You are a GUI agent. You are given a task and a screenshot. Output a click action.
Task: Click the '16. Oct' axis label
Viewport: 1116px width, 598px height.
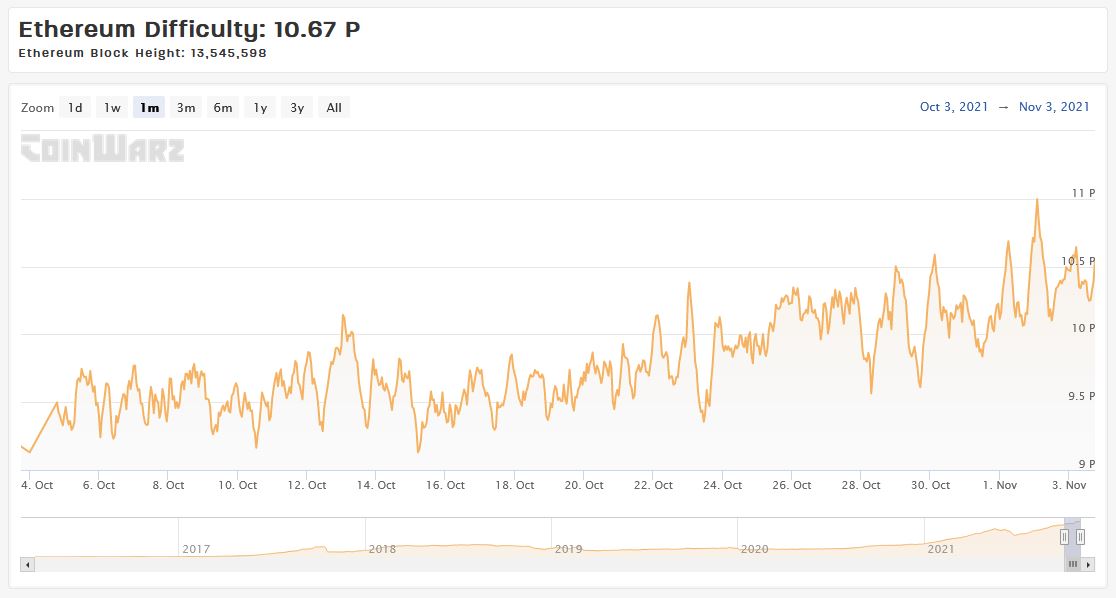[x=446, y=485]
